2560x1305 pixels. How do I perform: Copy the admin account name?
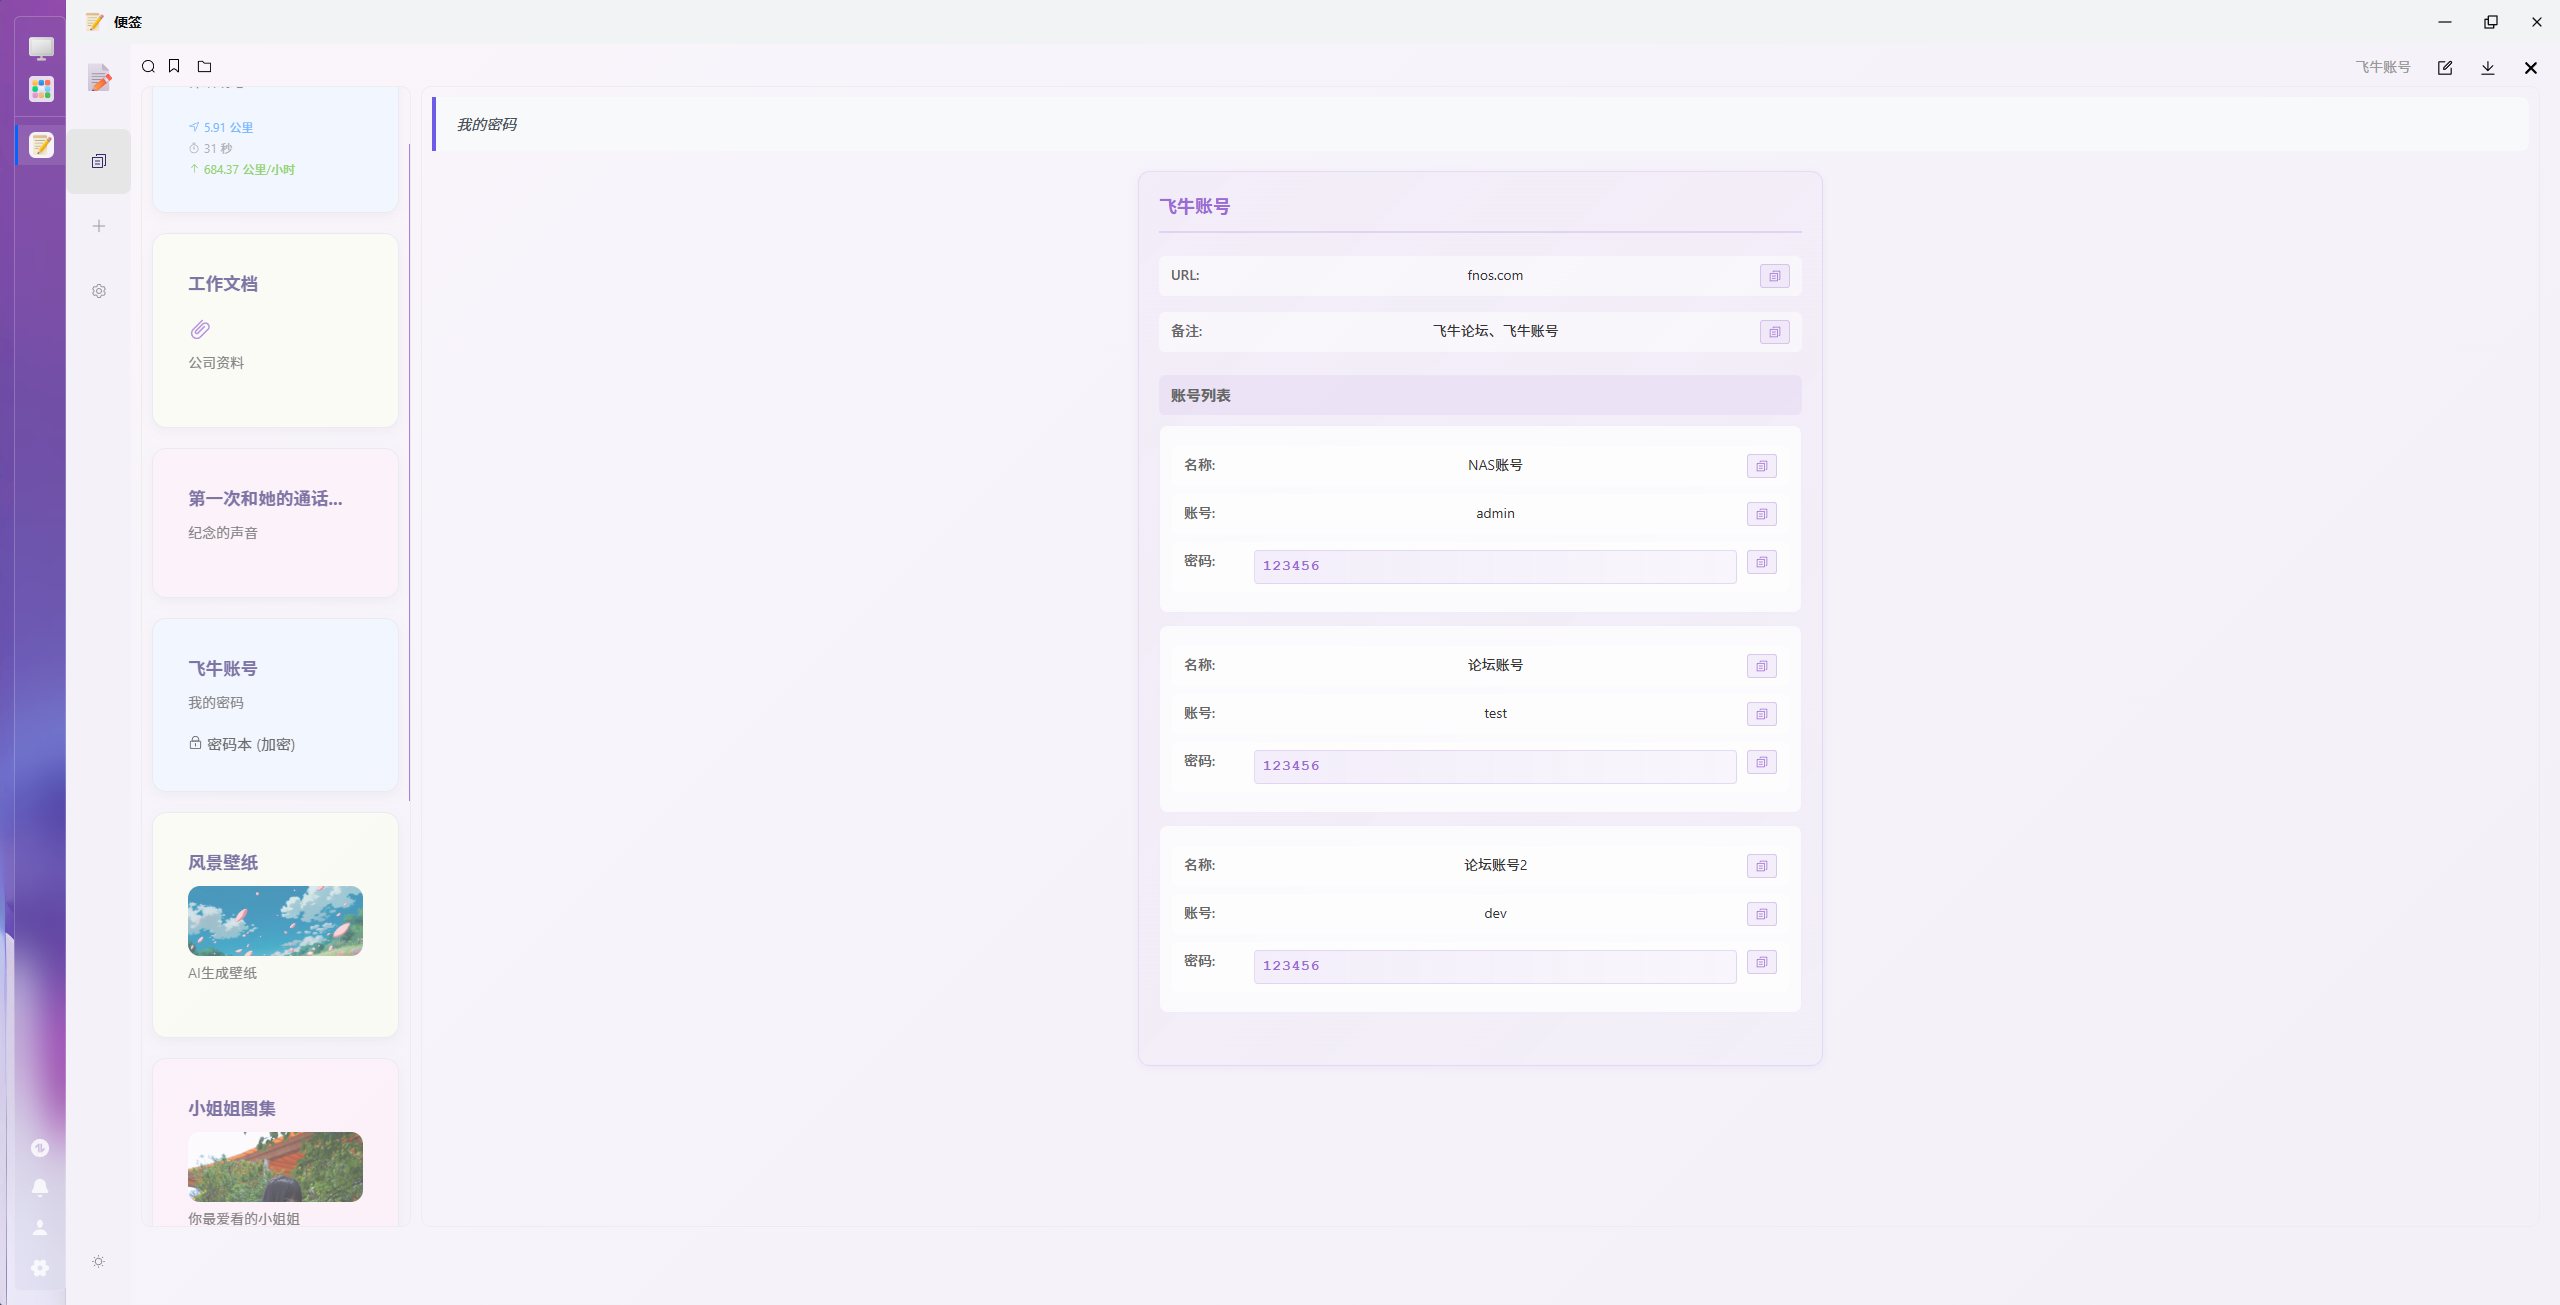1761,514
